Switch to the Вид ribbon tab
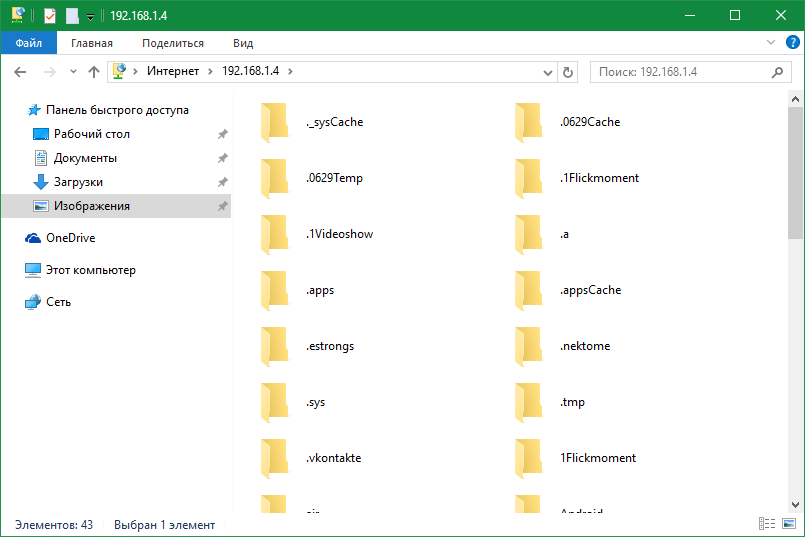805x537 pixels. tap(243, 43)
